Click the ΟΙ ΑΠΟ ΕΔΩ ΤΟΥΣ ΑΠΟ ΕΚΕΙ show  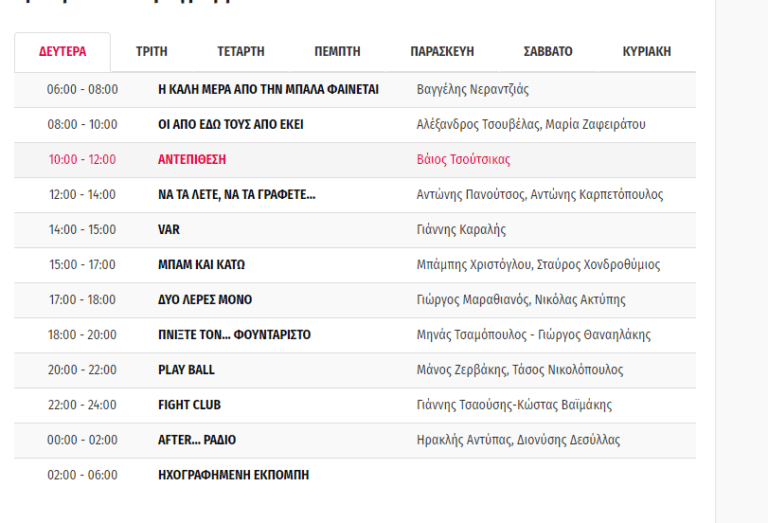[230, 125]
